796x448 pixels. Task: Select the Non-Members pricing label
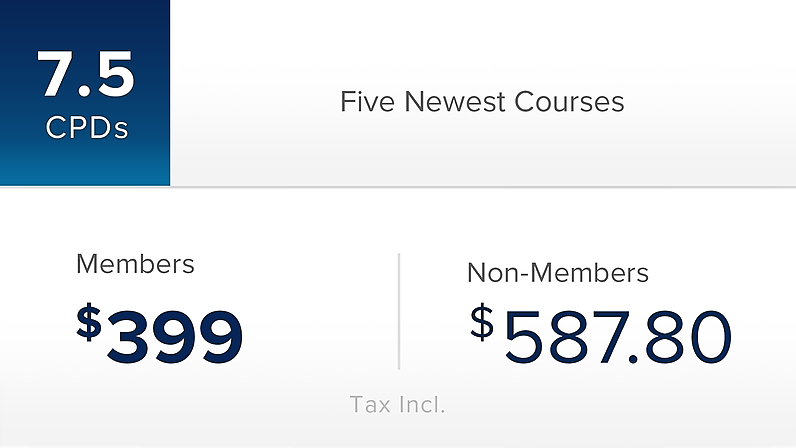557,273
